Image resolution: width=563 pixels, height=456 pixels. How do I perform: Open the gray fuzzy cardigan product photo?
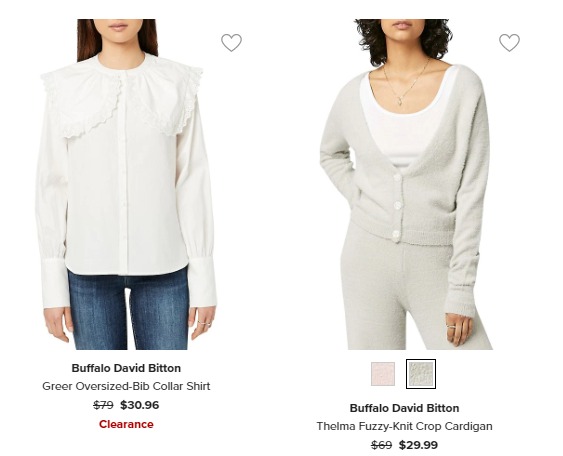click(x=405, y=184)
